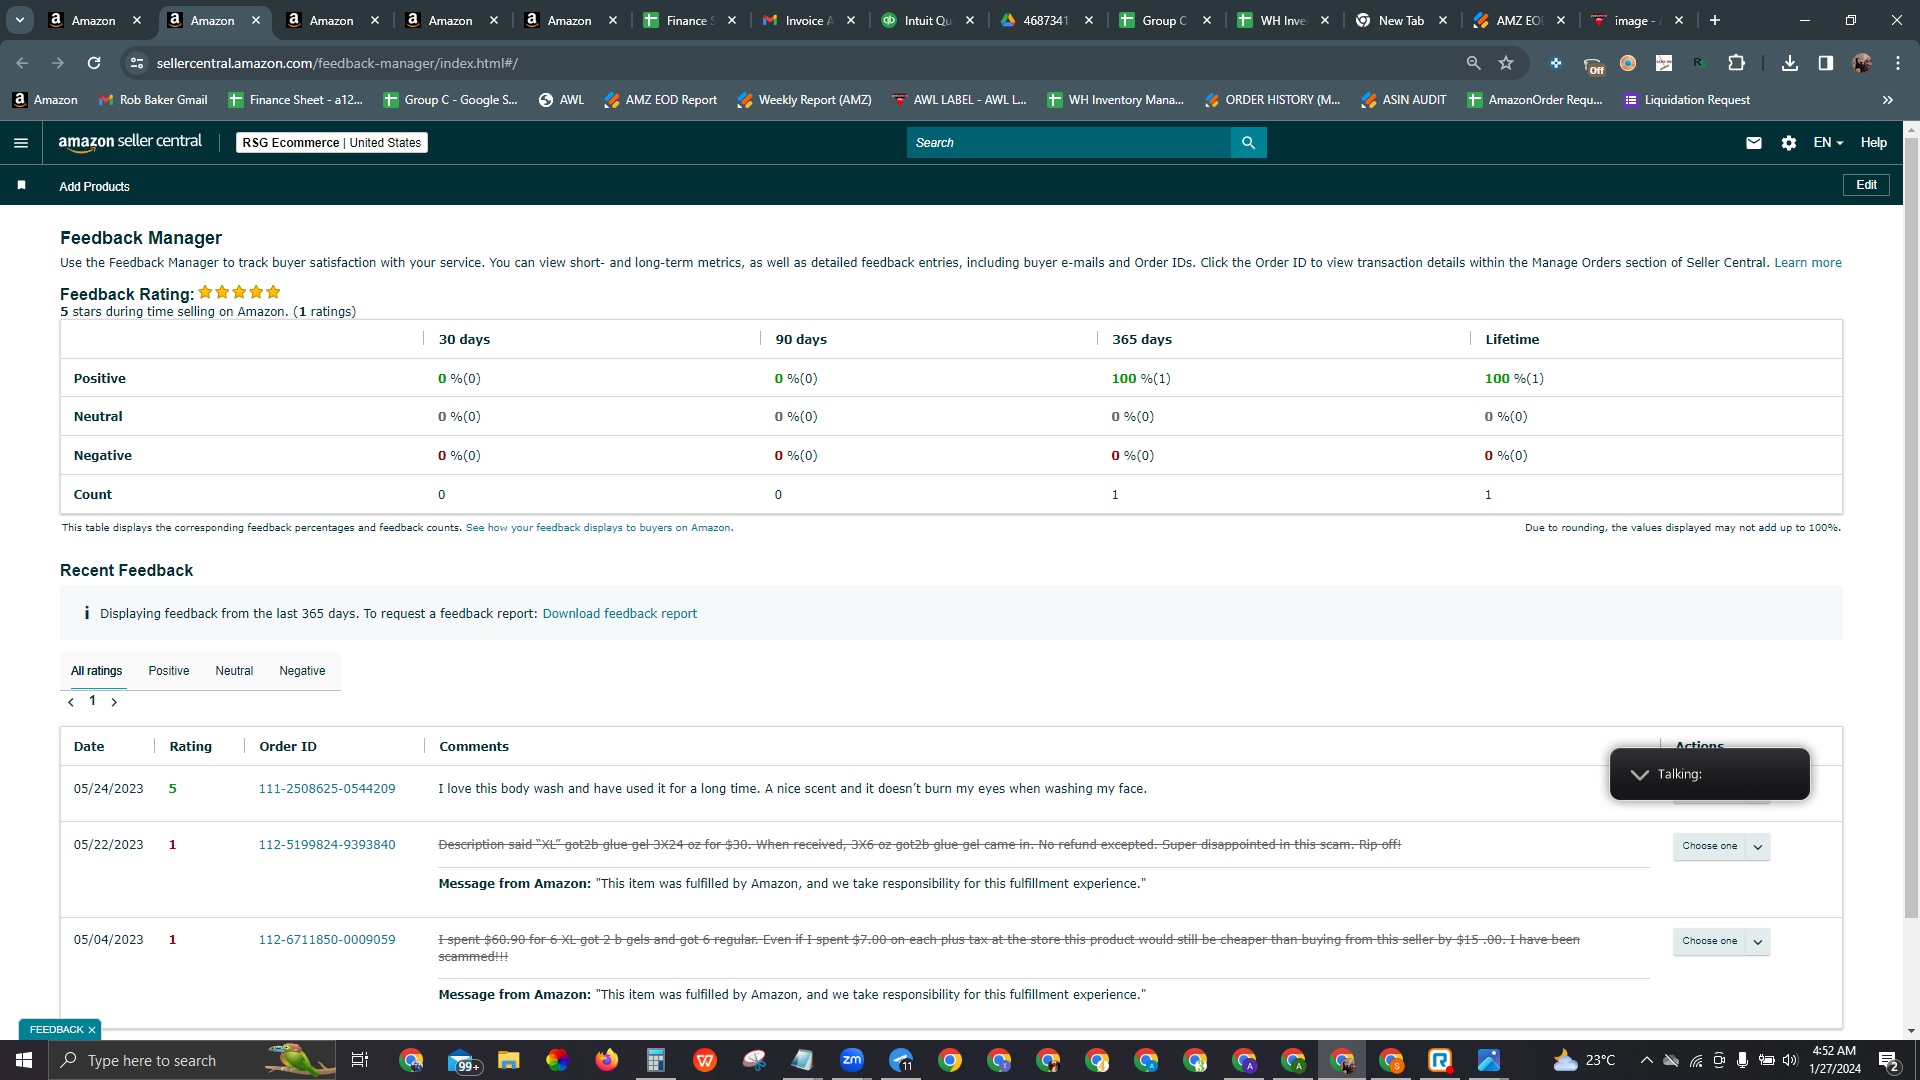View site information icon in the address bar

tap(137, 63)
